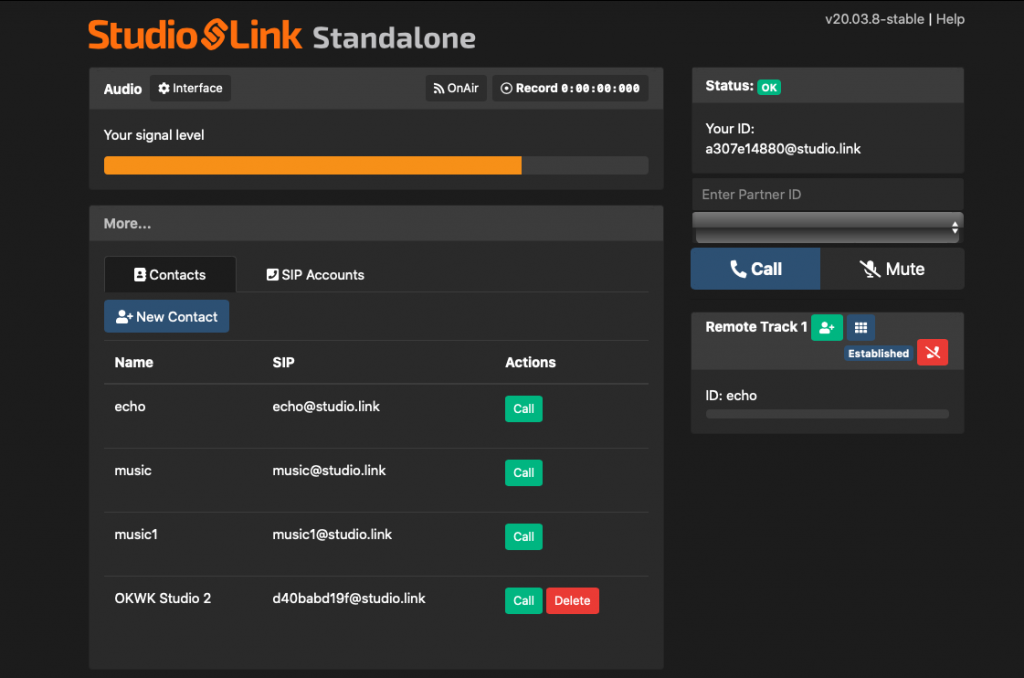Open the audio Interface settings

pos(190,88)
